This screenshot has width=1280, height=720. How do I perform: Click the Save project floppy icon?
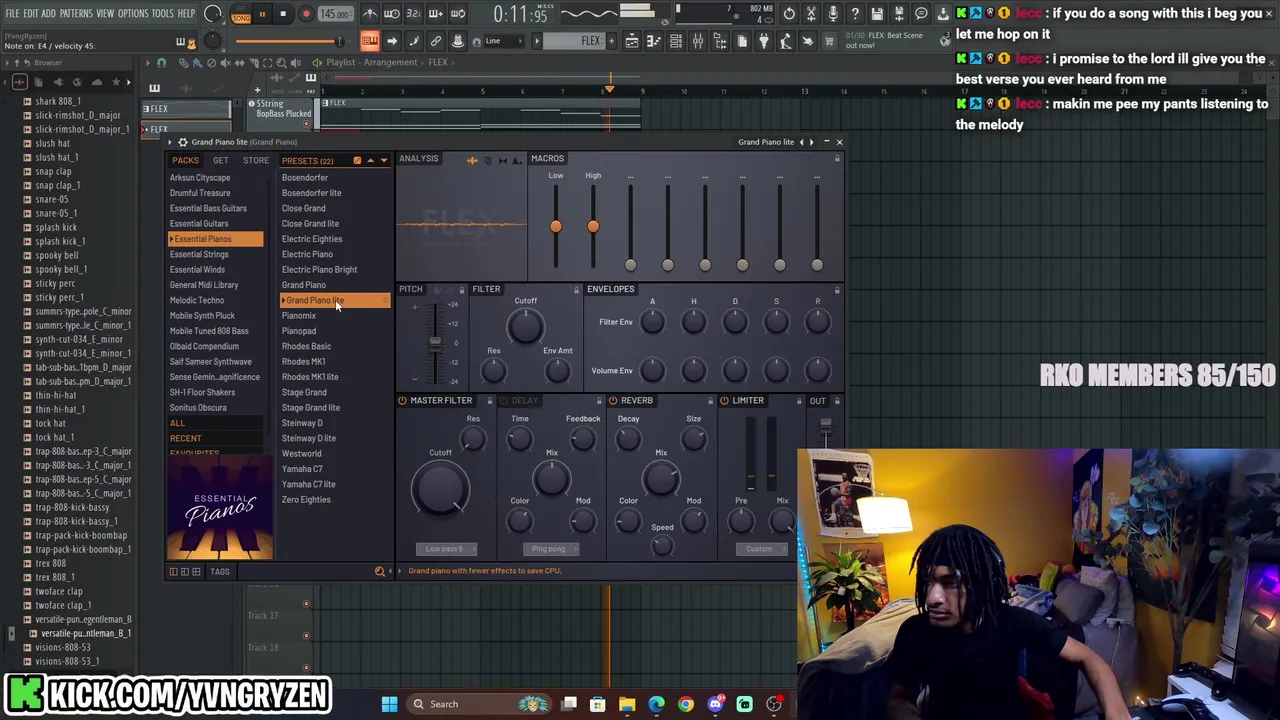point(877,14)
